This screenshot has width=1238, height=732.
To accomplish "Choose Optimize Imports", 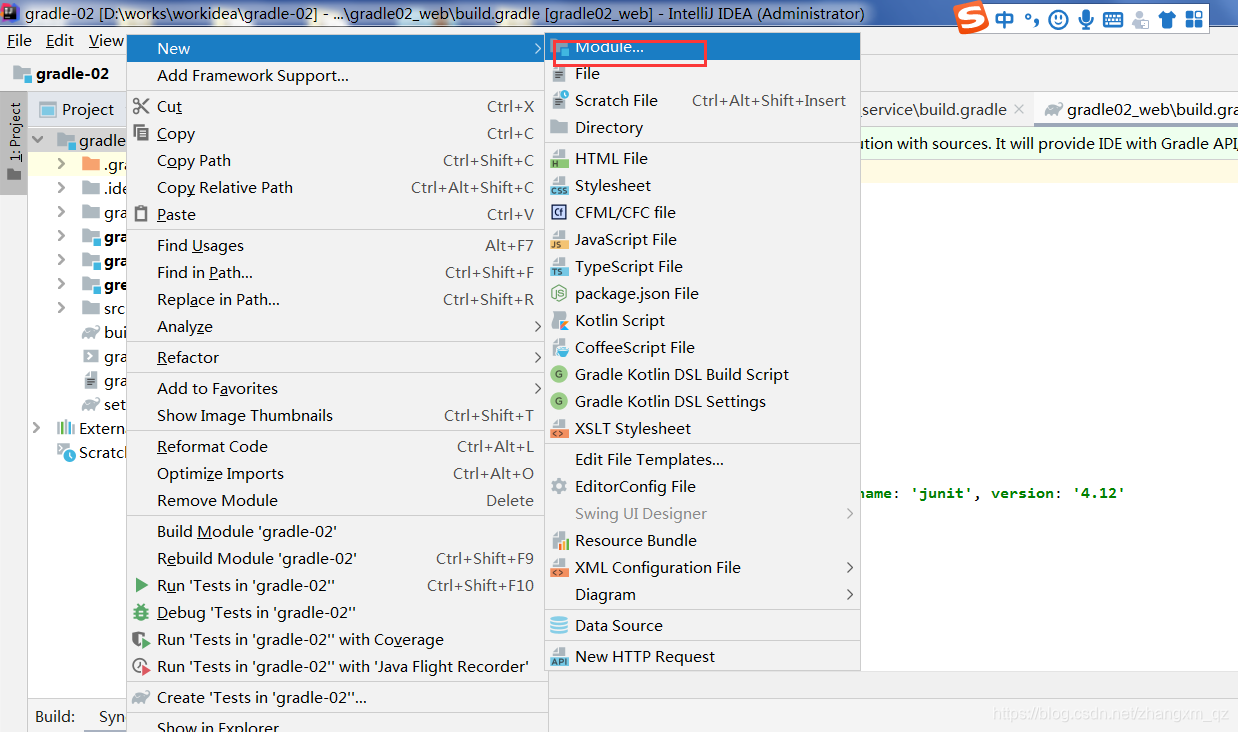I will click(x=336, y=474).
